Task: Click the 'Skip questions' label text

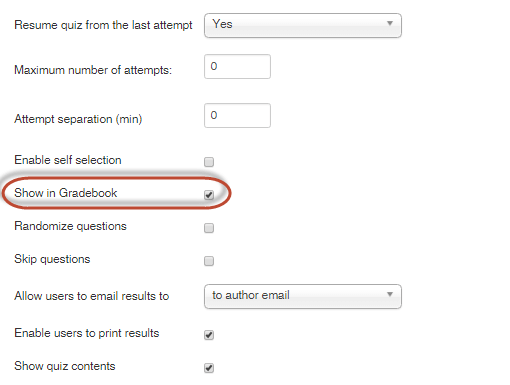Action: pyautogui.click(x=52, y=259)
